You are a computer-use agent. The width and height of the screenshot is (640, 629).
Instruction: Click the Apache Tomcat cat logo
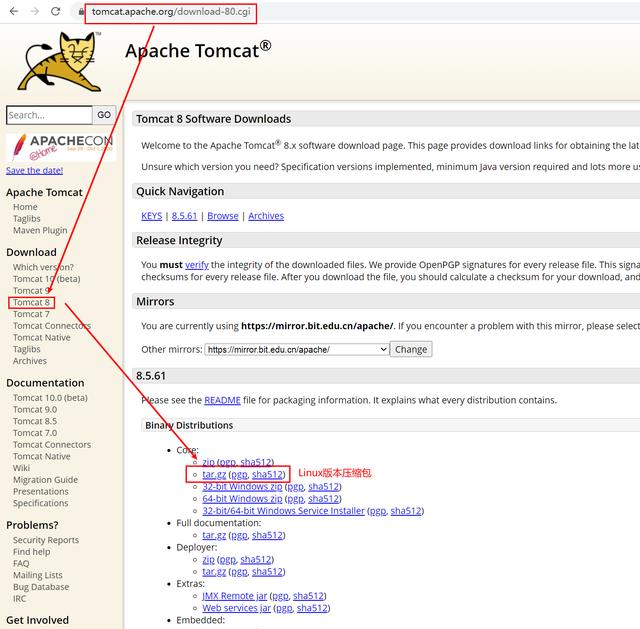pos(60,61)
